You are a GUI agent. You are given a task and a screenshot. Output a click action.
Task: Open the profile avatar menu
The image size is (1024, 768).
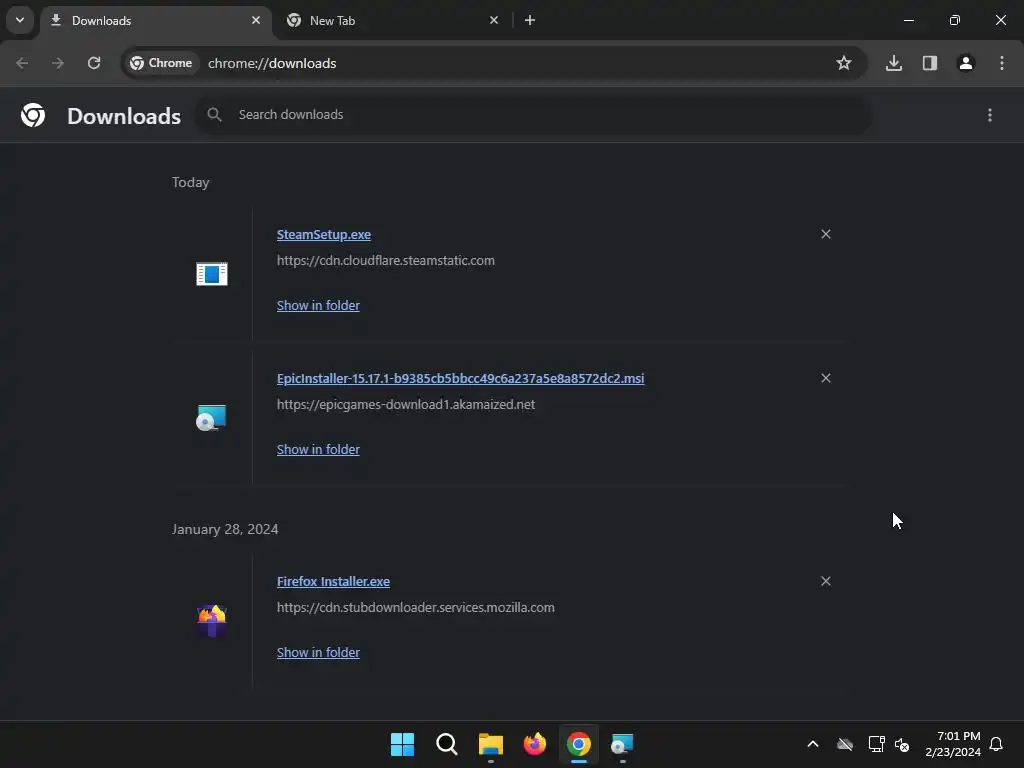point(966,63)
